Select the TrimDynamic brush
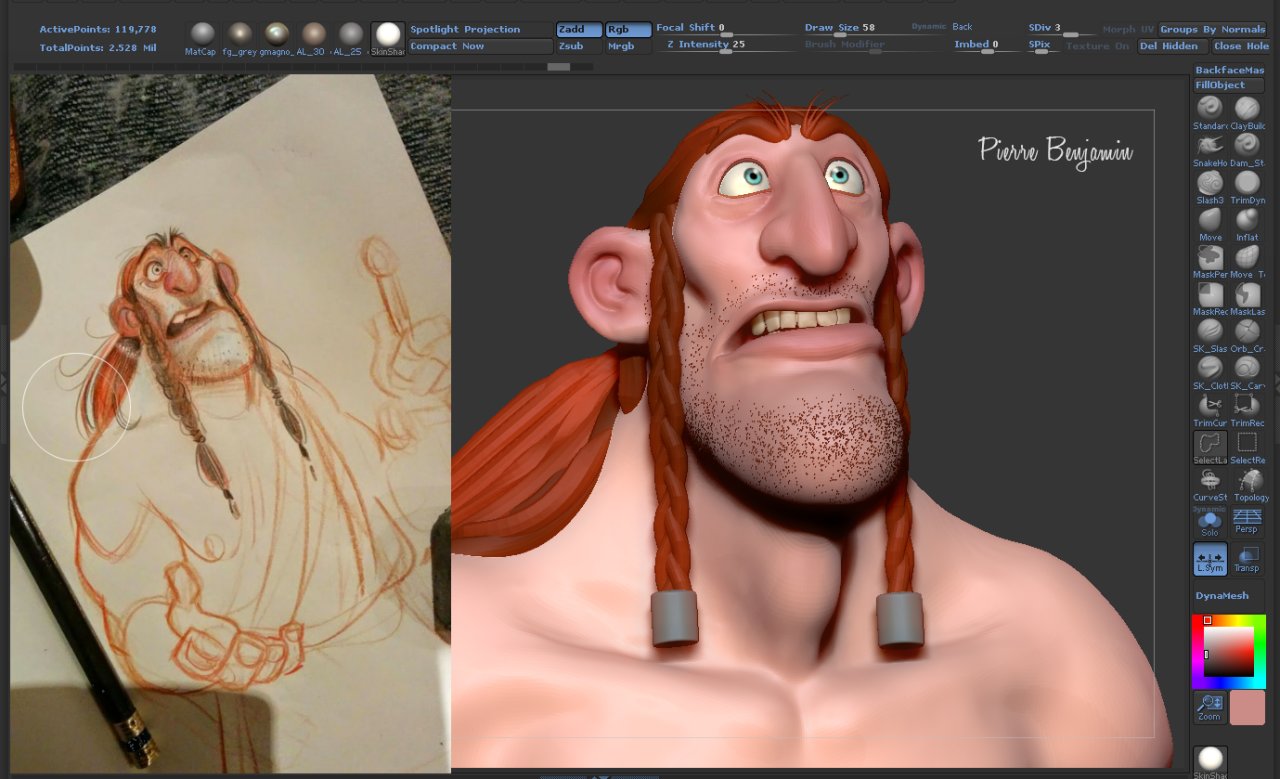 pyautogui.click(x=1247, y=187)
